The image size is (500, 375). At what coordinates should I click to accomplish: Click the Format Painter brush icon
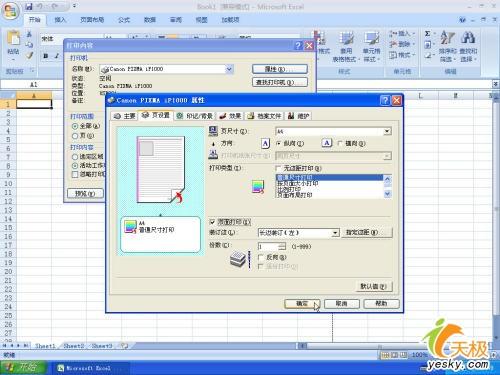(x=29, y=55)
